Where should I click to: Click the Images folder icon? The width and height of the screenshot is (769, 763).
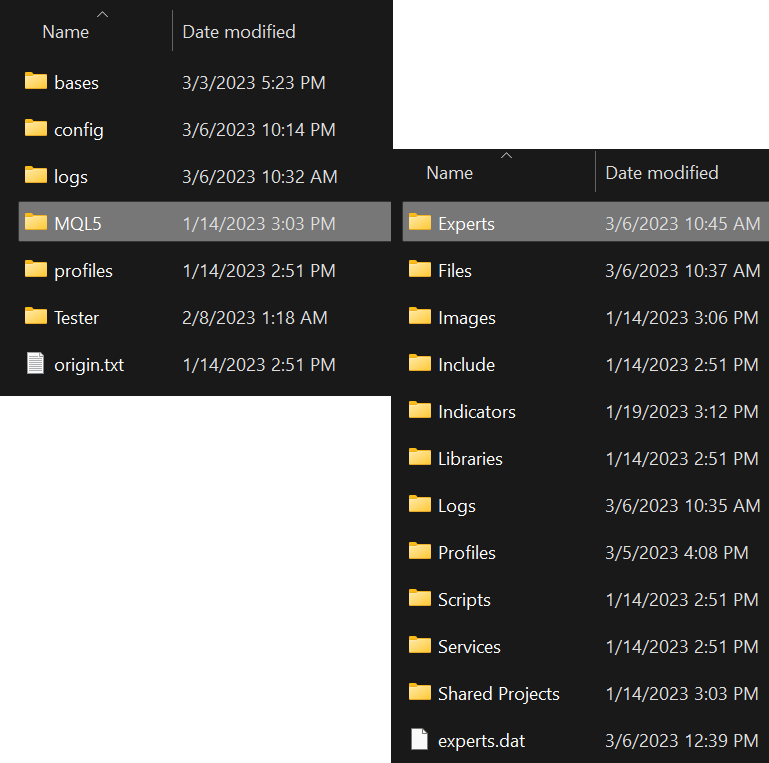420,316
